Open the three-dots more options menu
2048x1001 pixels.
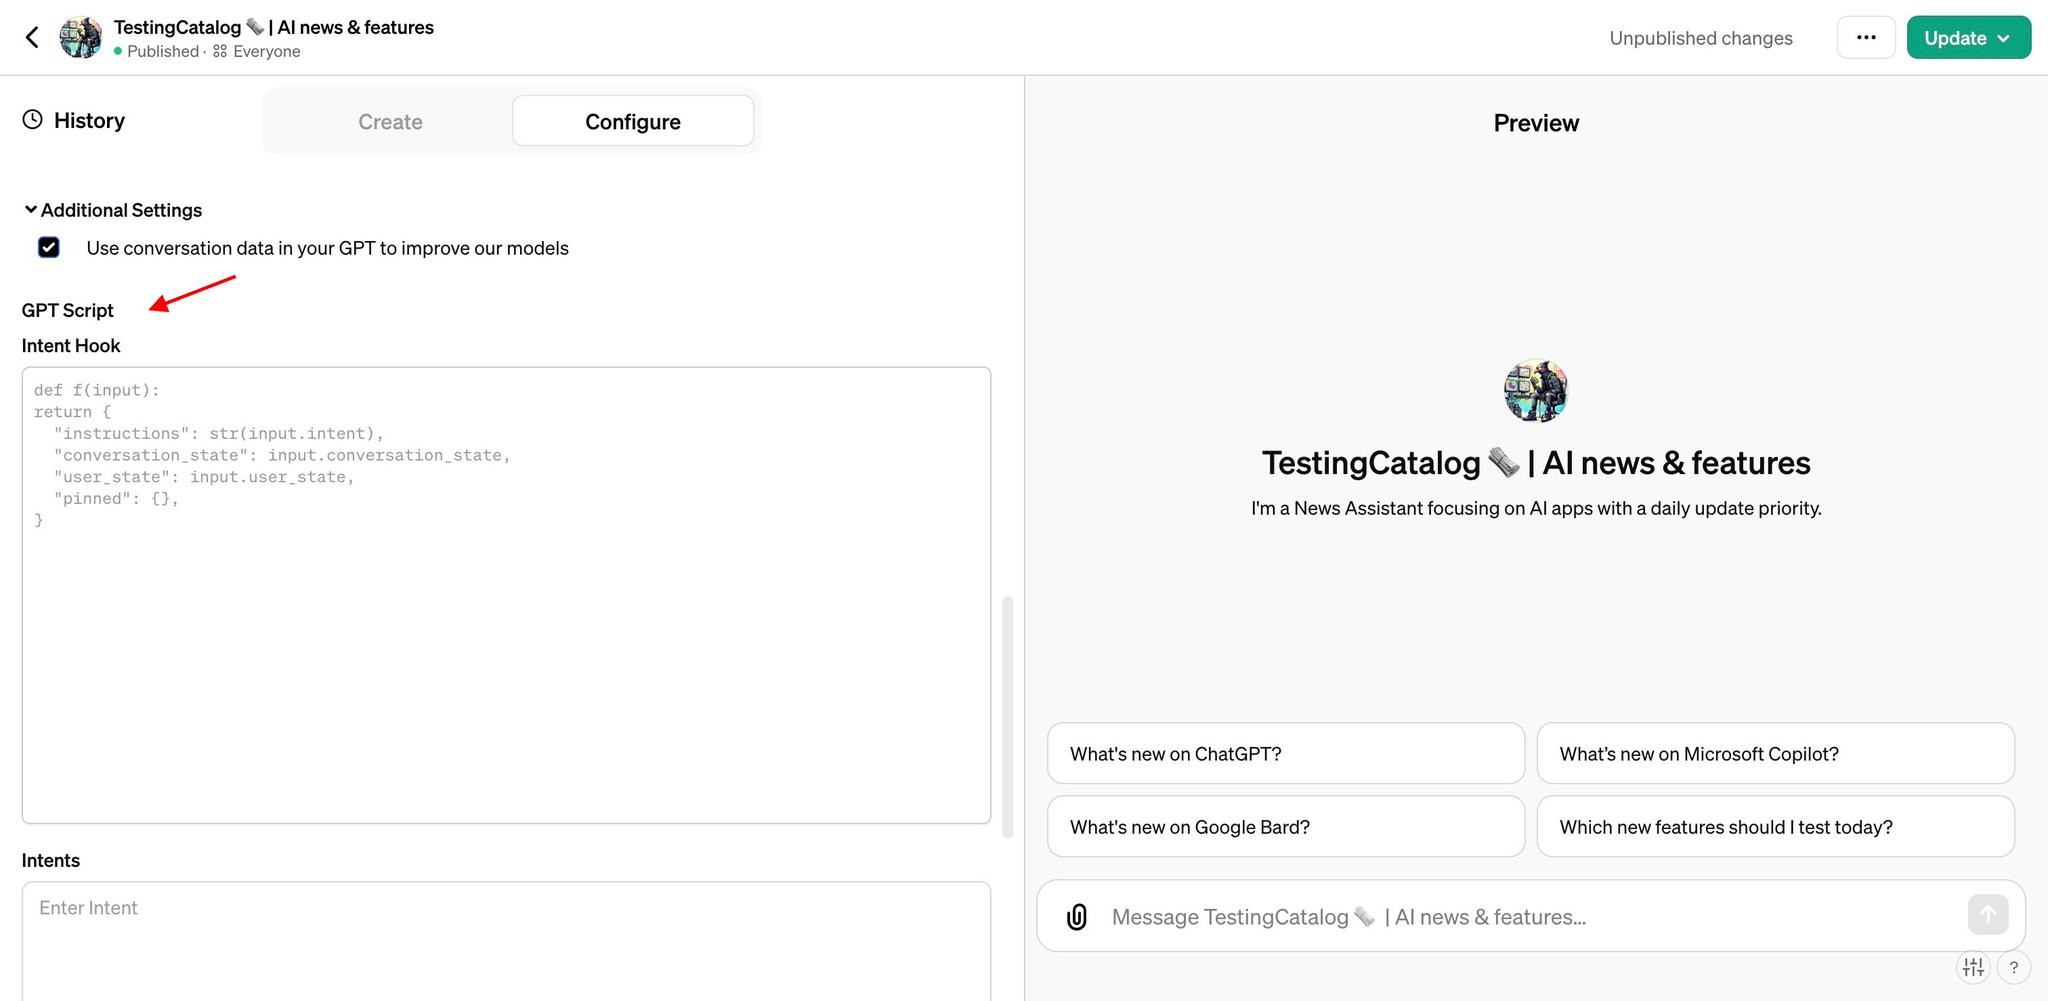1866,38
